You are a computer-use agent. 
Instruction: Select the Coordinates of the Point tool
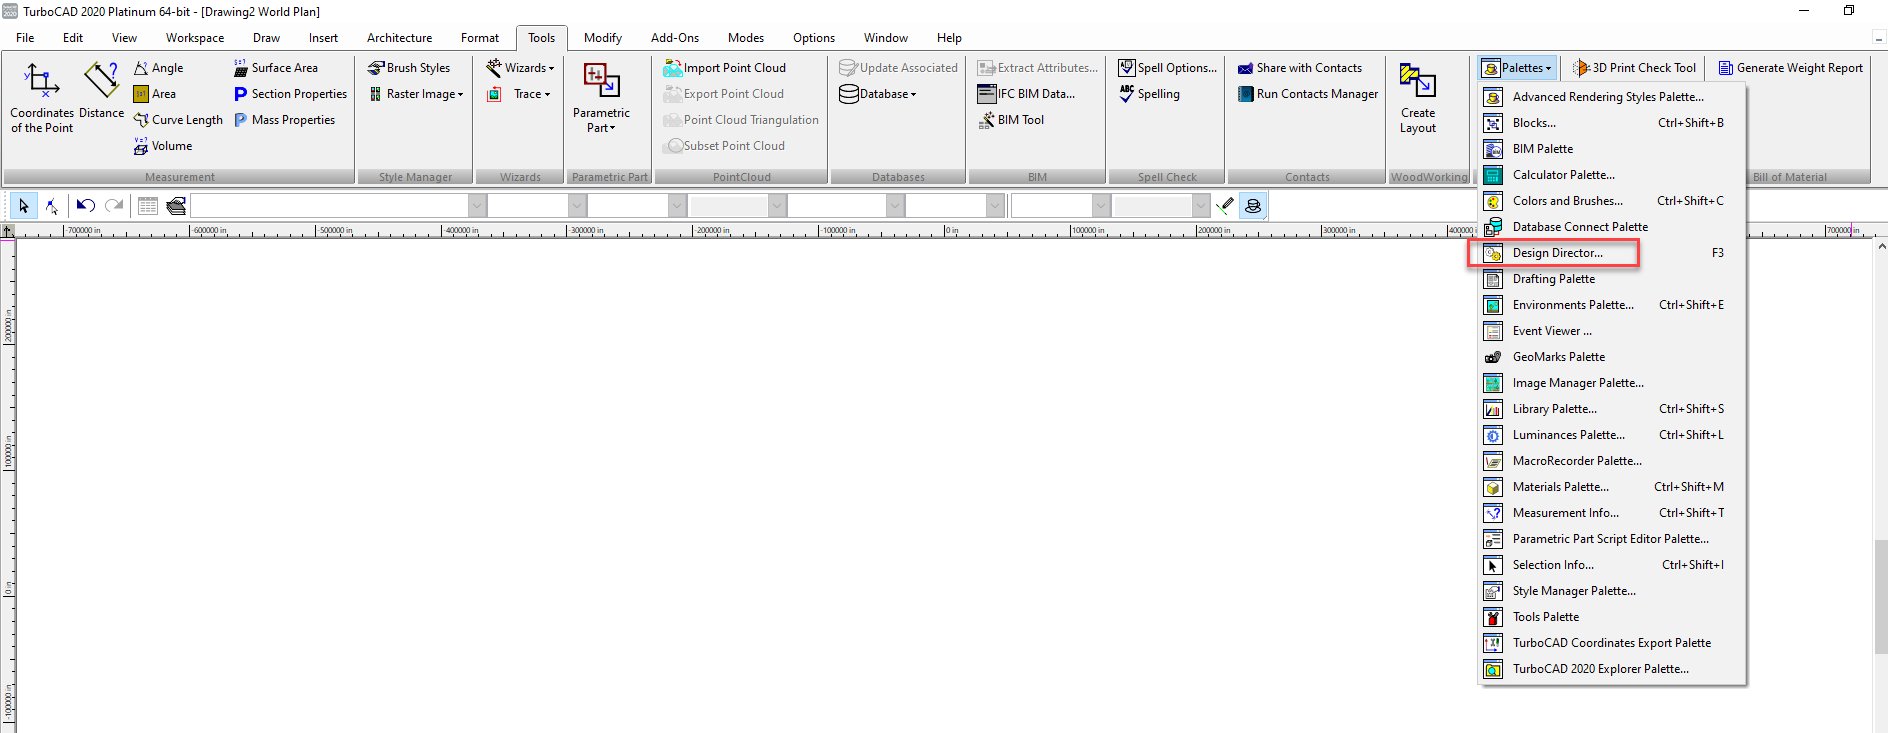point(42,98)
